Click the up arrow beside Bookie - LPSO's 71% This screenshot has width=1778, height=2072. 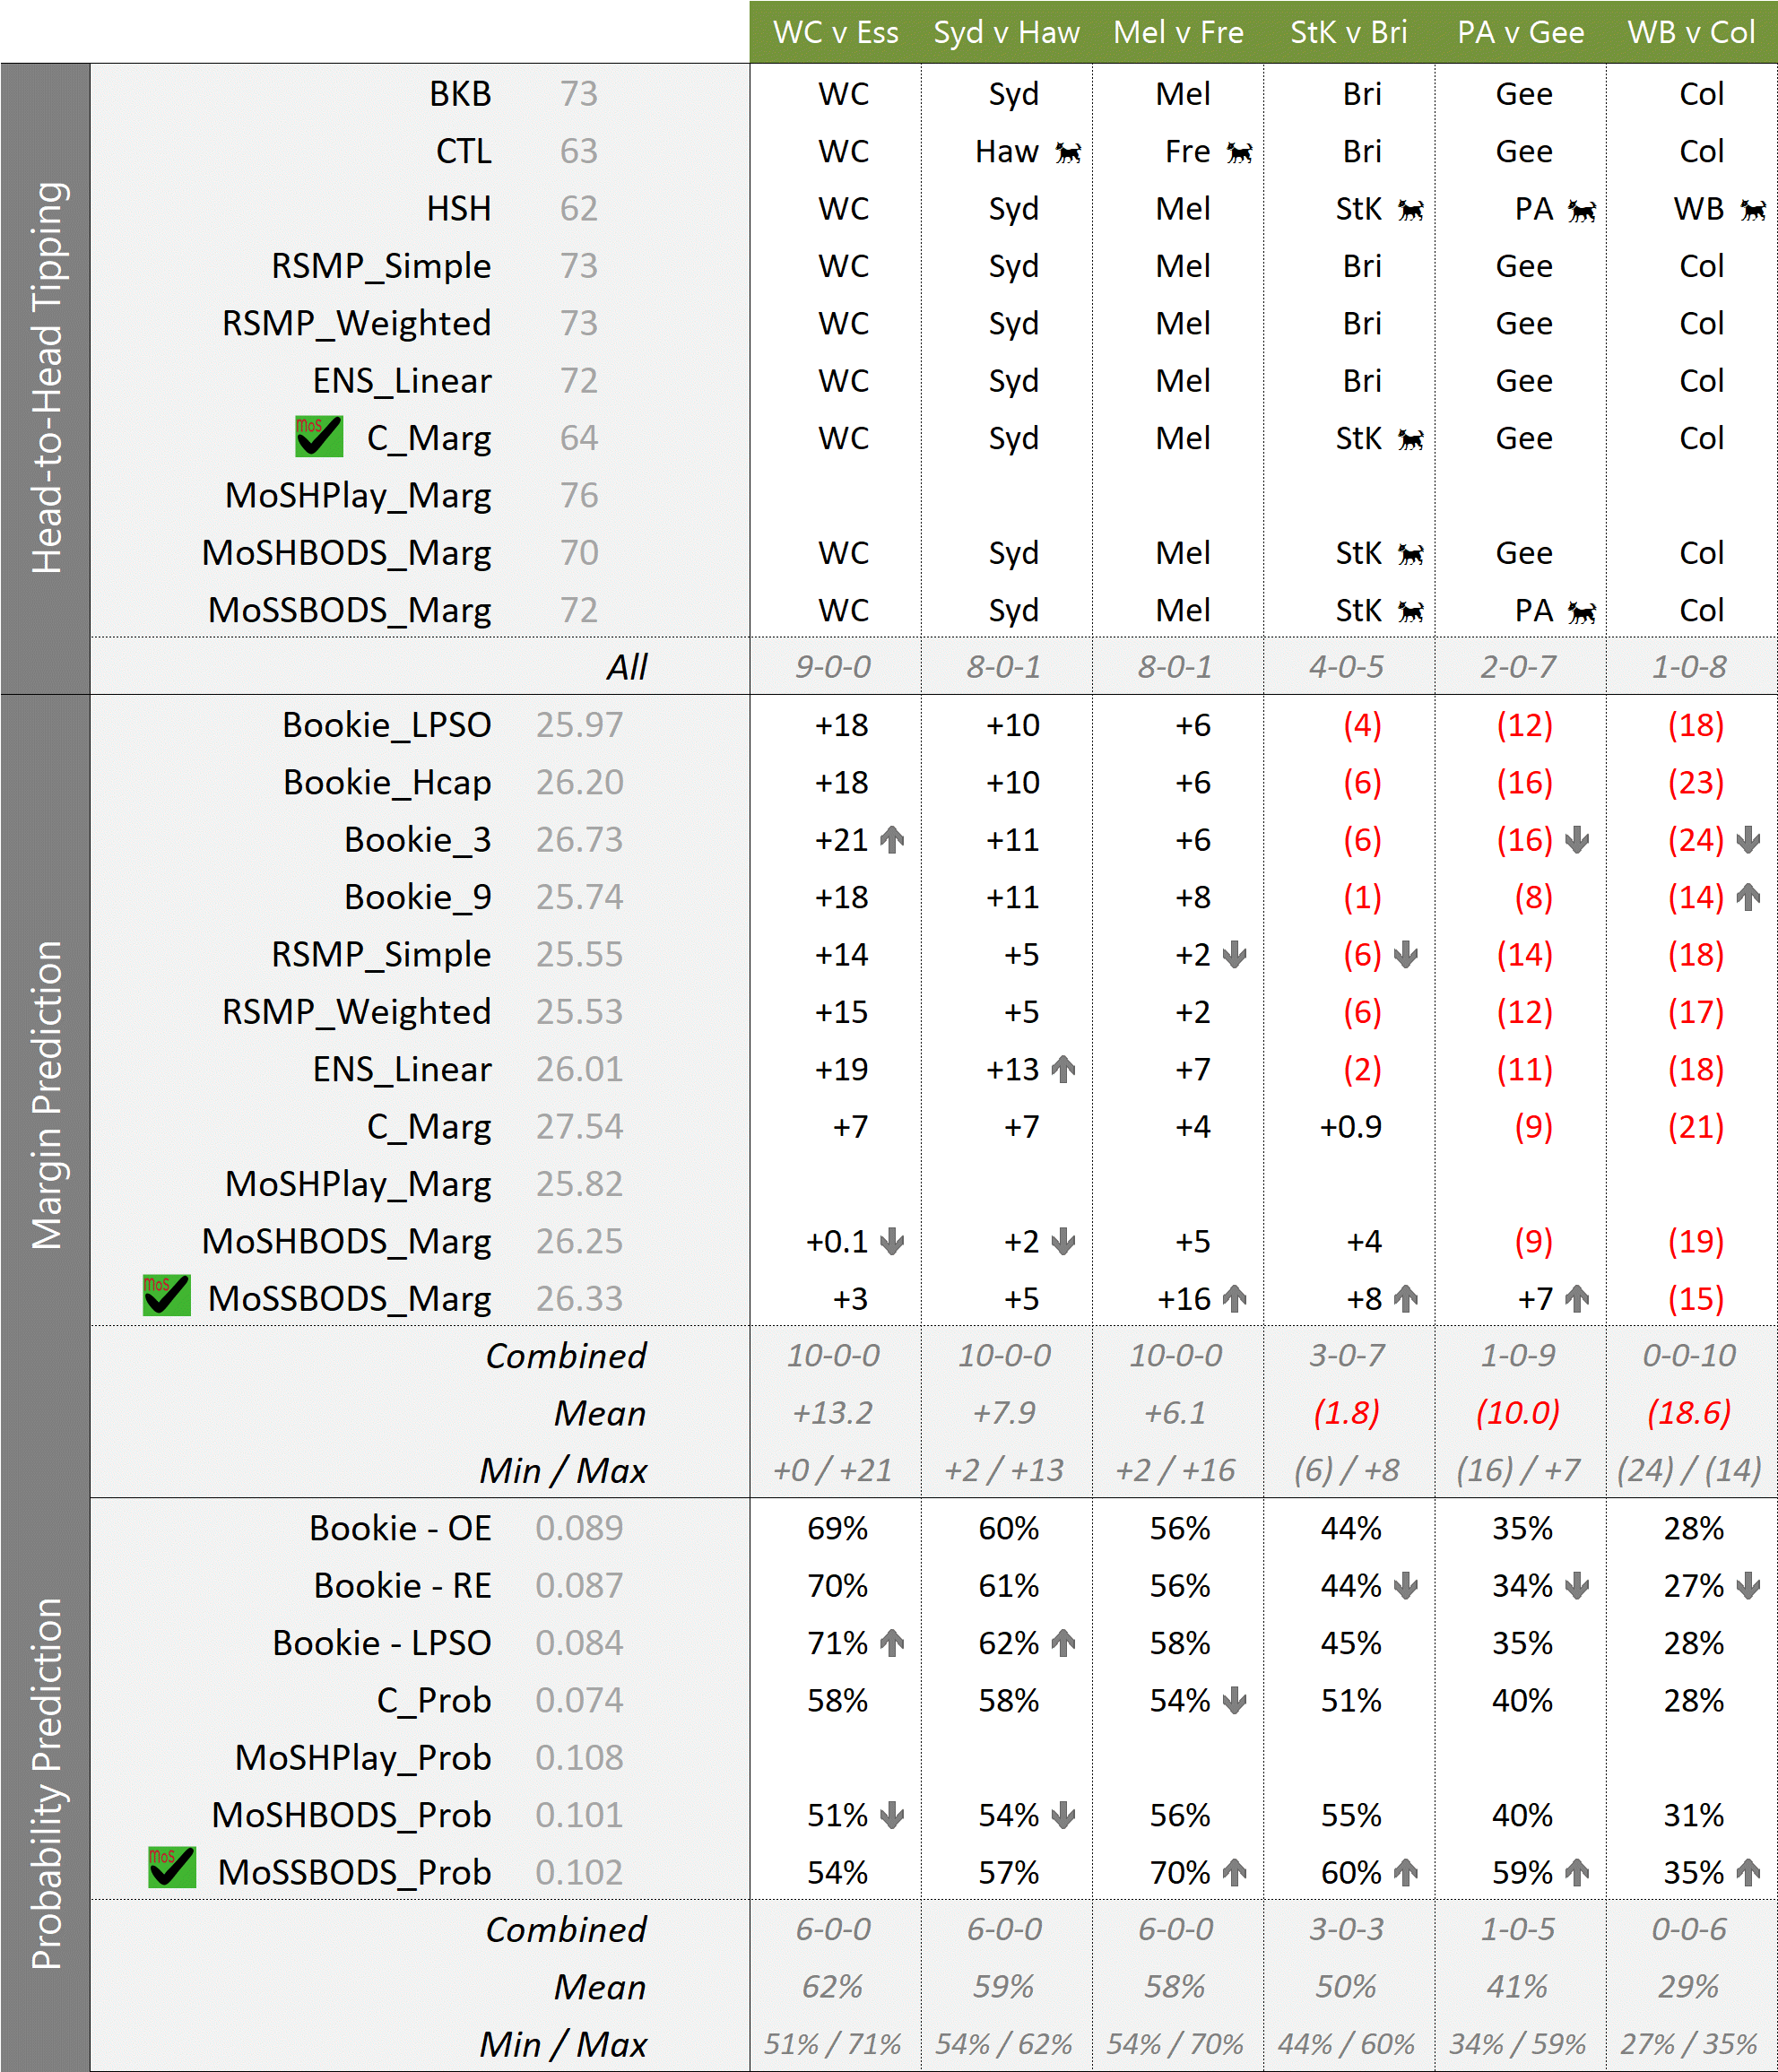pos(892,1643)
